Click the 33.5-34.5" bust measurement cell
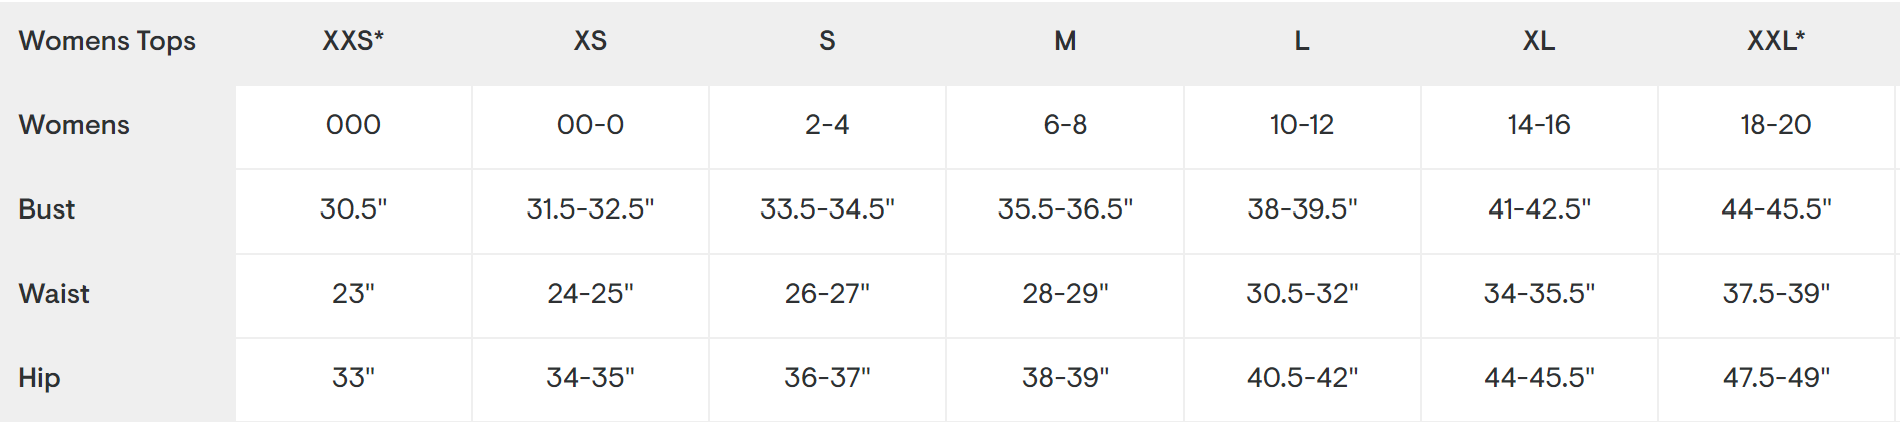The image size is (1900, 422). pyautogui.click(x=827, y=209)
